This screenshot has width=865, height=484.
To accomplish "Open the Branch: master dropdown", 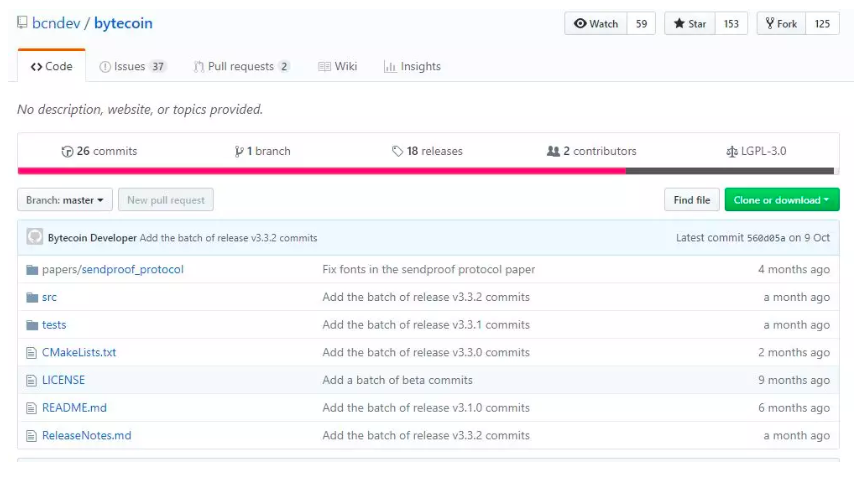I will coord(65,200).
